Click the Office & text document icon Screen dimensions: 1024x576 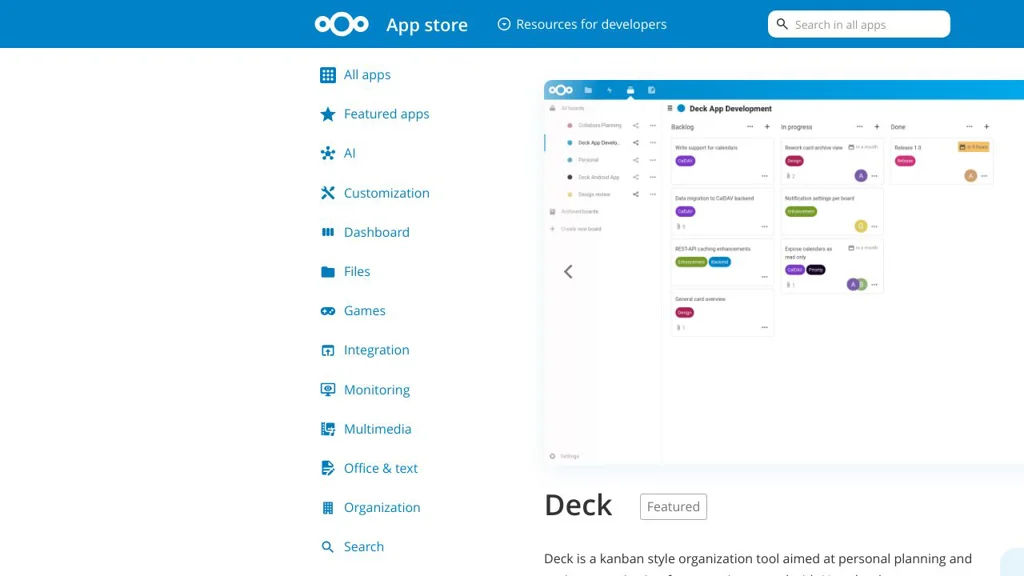pyautogui.click(x=328, y=468)
